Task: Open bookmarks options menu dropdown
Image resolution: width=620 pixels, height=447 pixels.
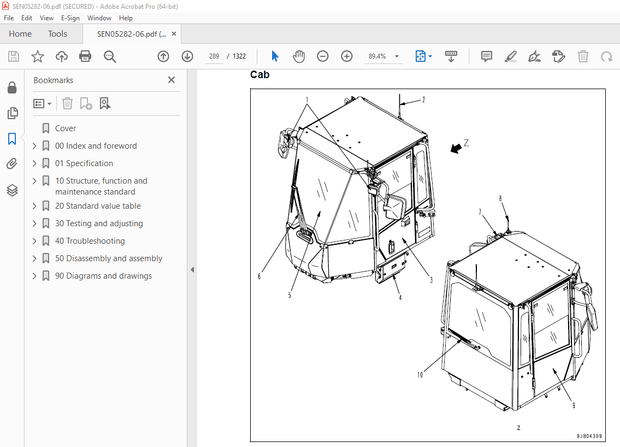Action: 42,104
